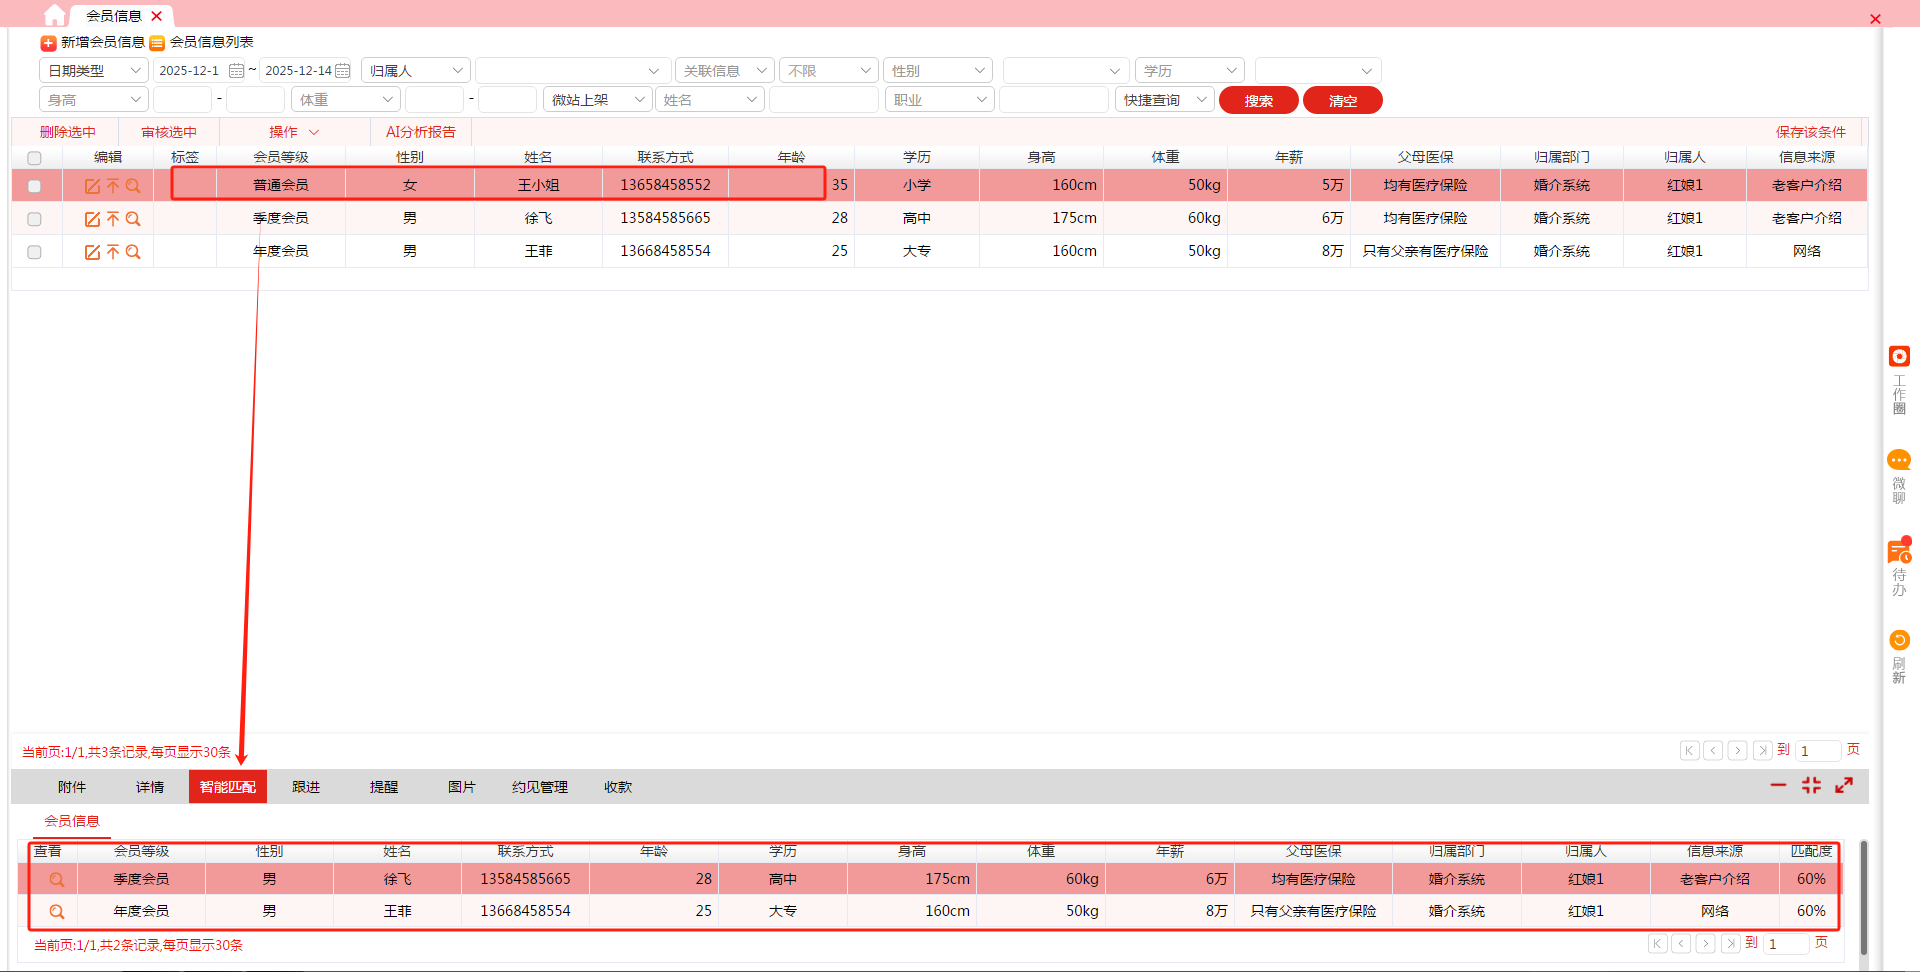Viewport: 1920px width, 972px height.
Task: Open the 待办 to-do icon
Action: (x=1898, y=552)
